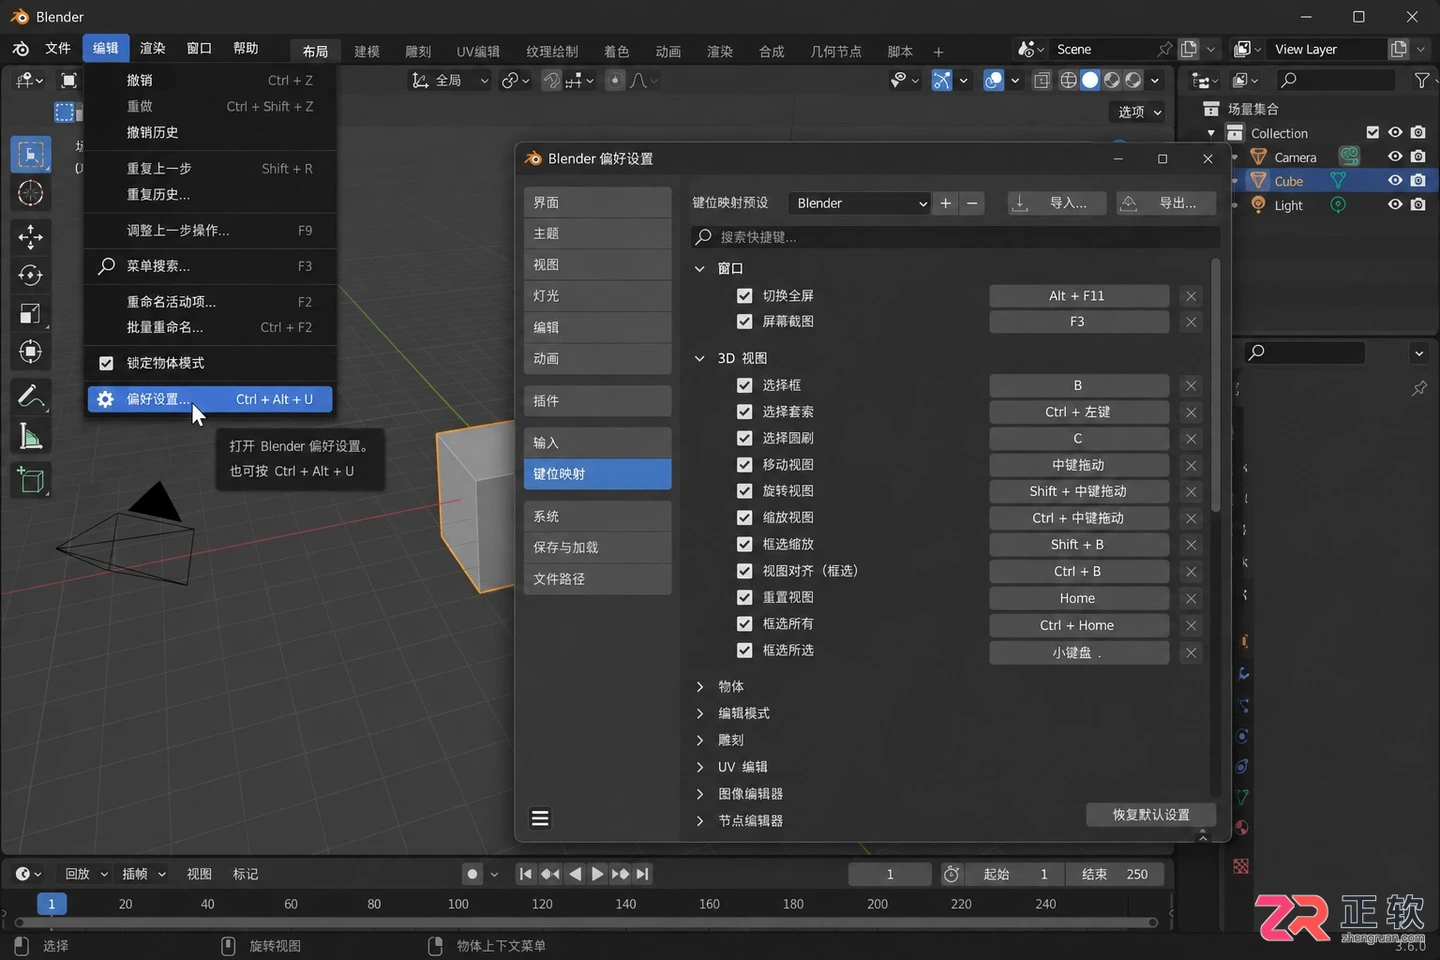The width and height of the screenshot is (1440, 960).
Task: Exclude the Collection with its checkbox
Action: tap(1373, 133)
